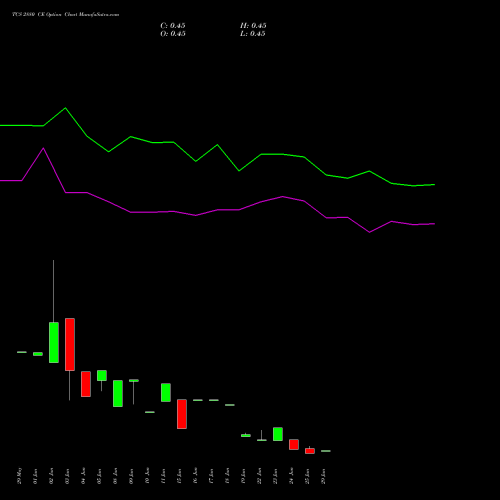Select the close value 'C: 0.45'

tap(173, 26)
